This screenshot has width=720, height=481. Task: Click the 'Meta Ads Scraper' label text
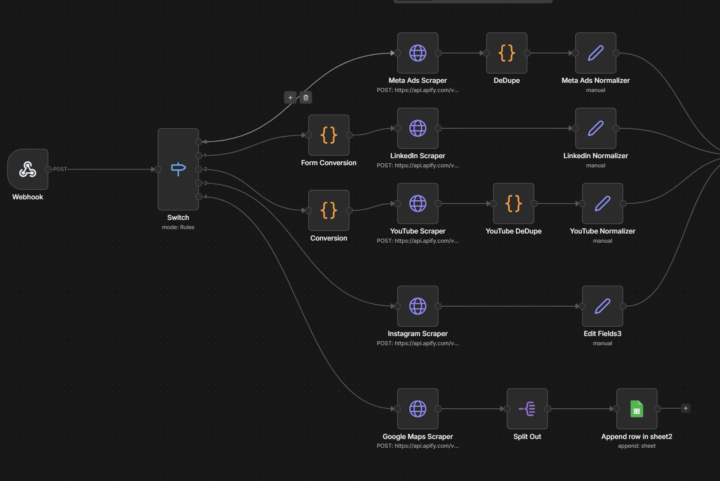417,80
